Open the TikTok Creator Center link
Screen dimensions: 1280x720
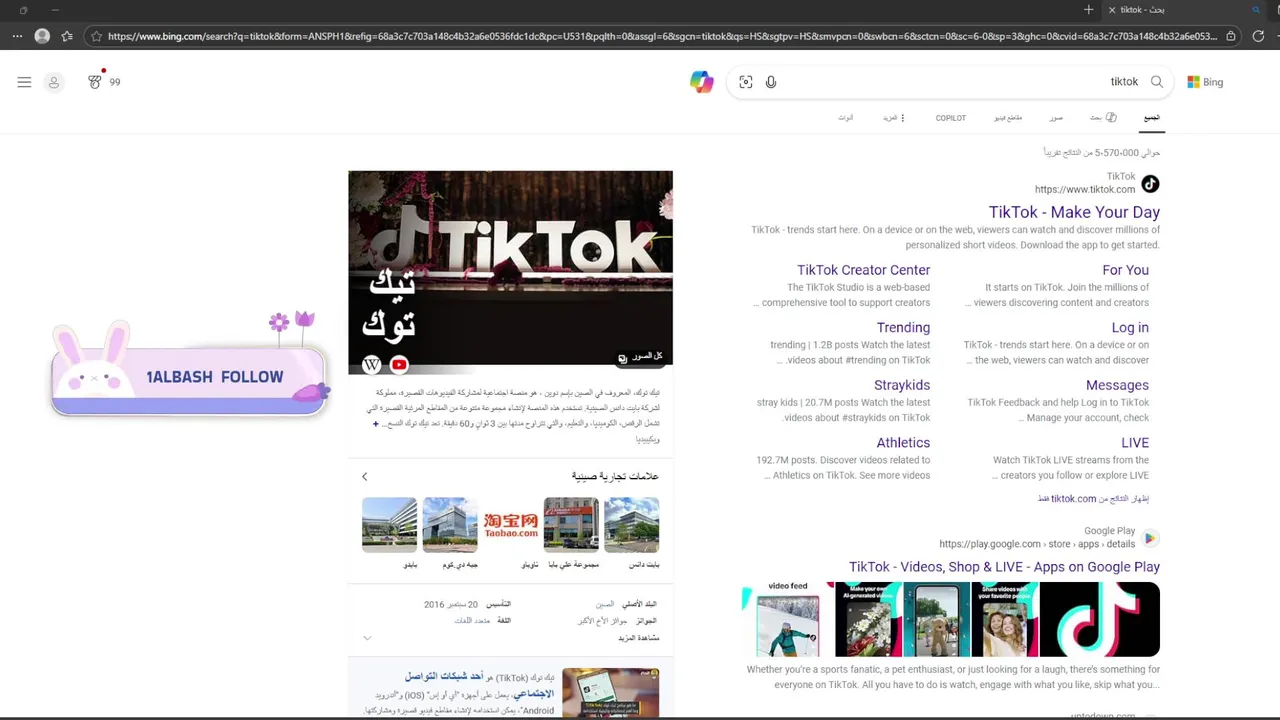point(863,270)
